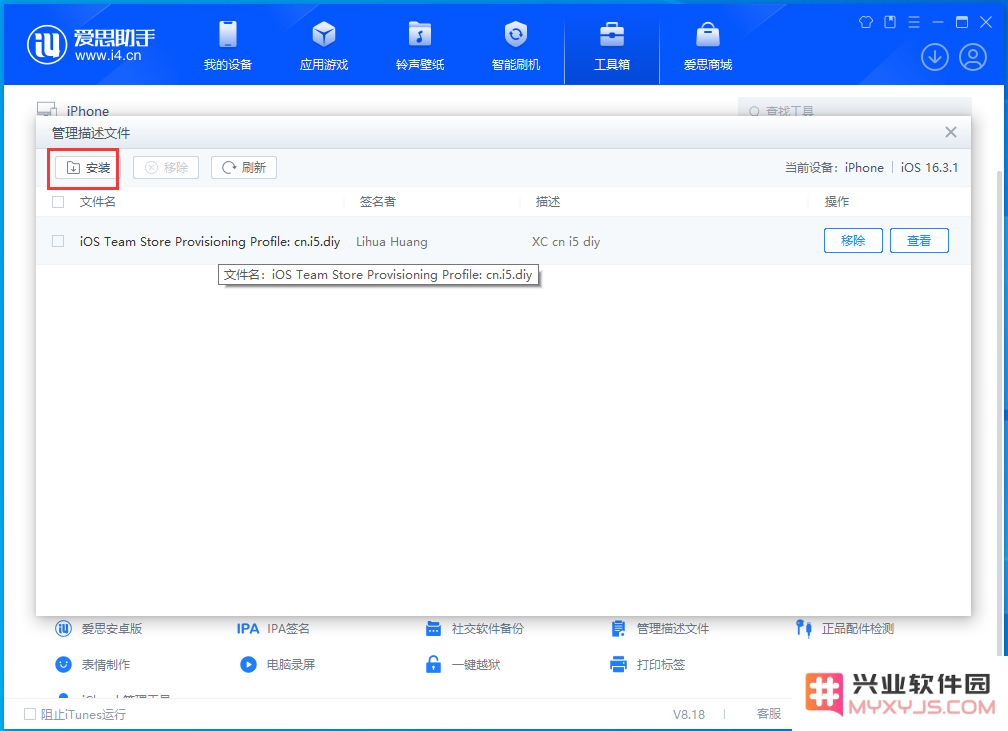Check the iOS Team Store Provisioning Profile row
Viewport: 1008px width, 731px height.
tap(58, 241)
